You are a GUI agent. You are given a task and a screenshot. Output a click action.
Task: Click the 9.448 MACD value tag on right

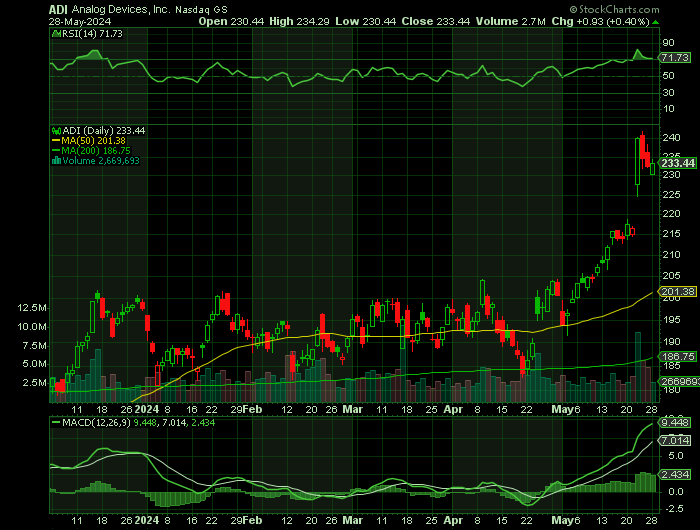click(x=676, y=422)
